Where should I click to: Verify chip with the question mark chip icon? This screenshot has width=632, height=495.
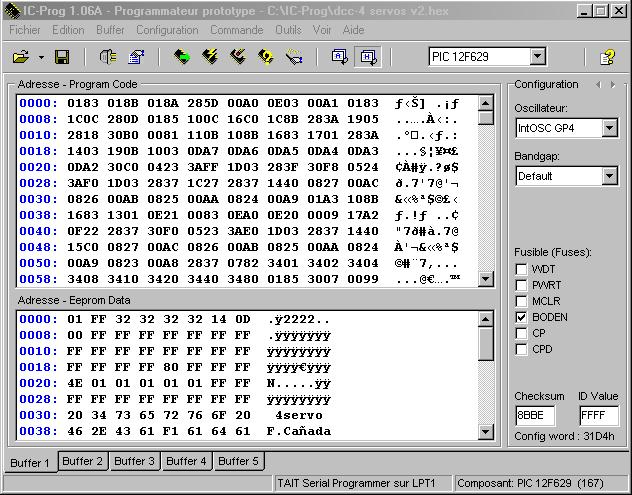(266, 57)
